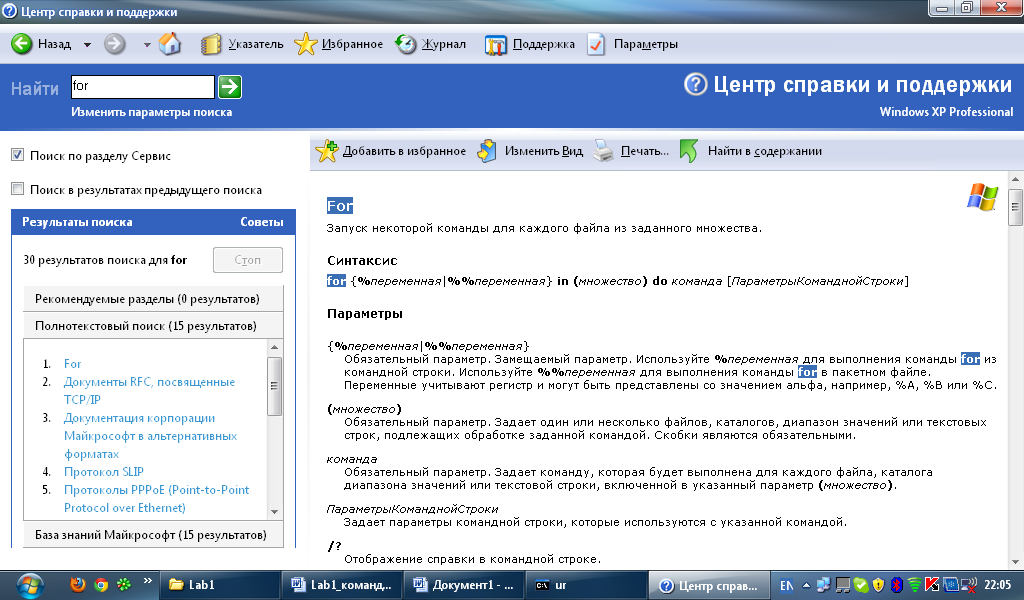Open the 'Протокол SLIP' result
This screenshot has width=1024, height=600.
pyautogui.click(x=104, y=471)
